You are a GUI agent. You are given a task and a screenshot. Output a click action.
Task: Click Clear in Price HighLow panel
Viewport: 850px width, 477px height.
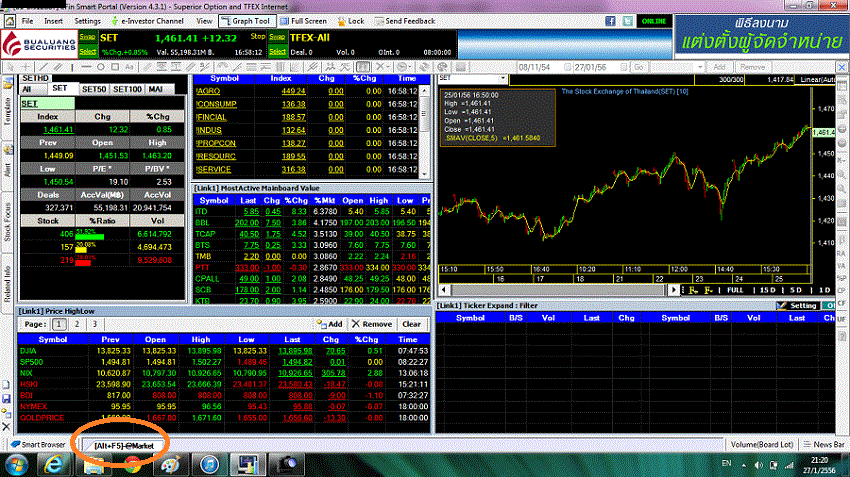411,324
